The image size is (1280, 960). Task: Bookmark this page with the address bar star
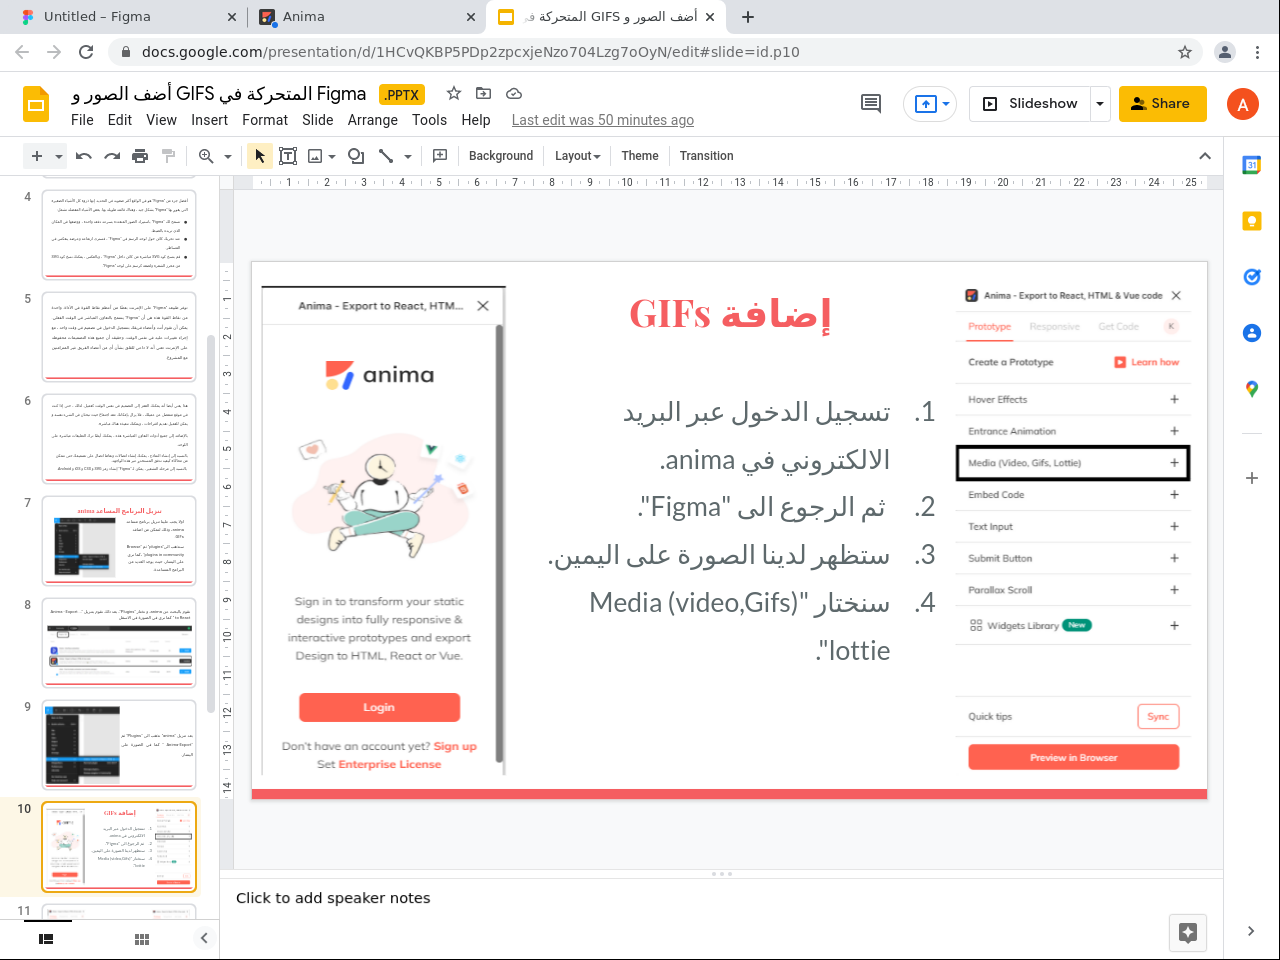pyautogui.click(x=1185, y=52)
